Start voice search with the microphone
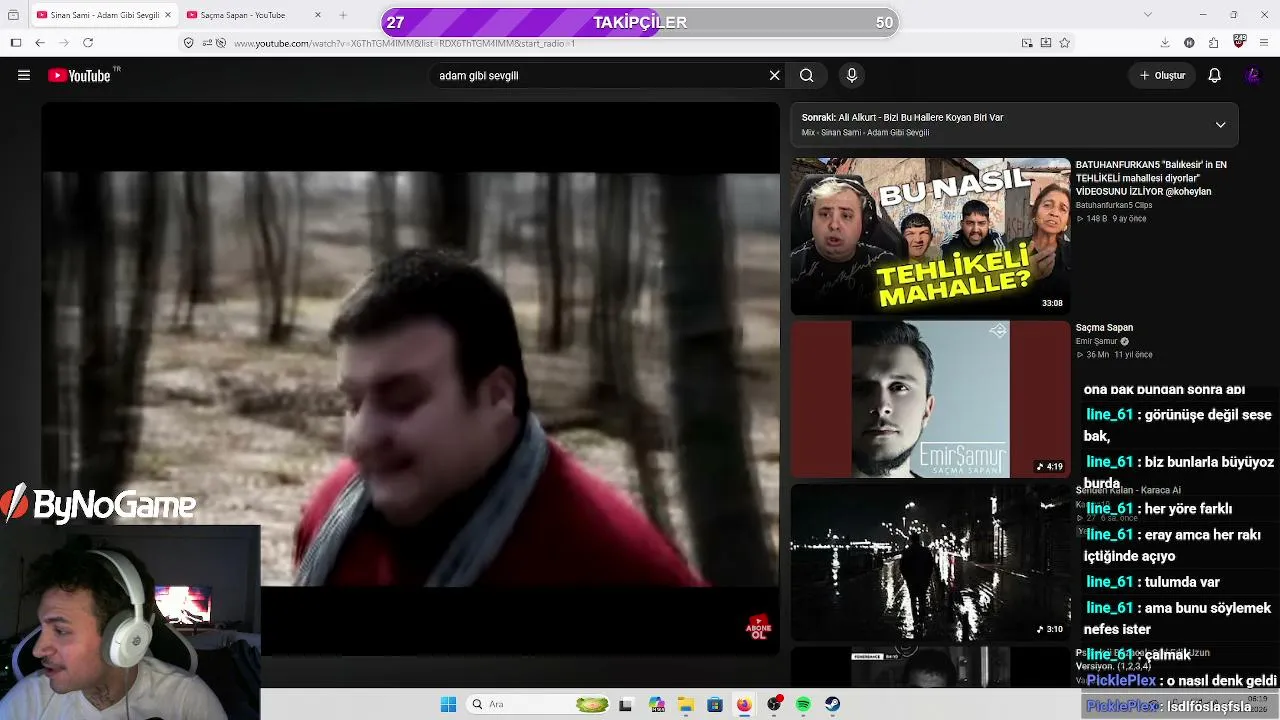The height and width of the screenshot is (720, 1280). tap(852, 75)
